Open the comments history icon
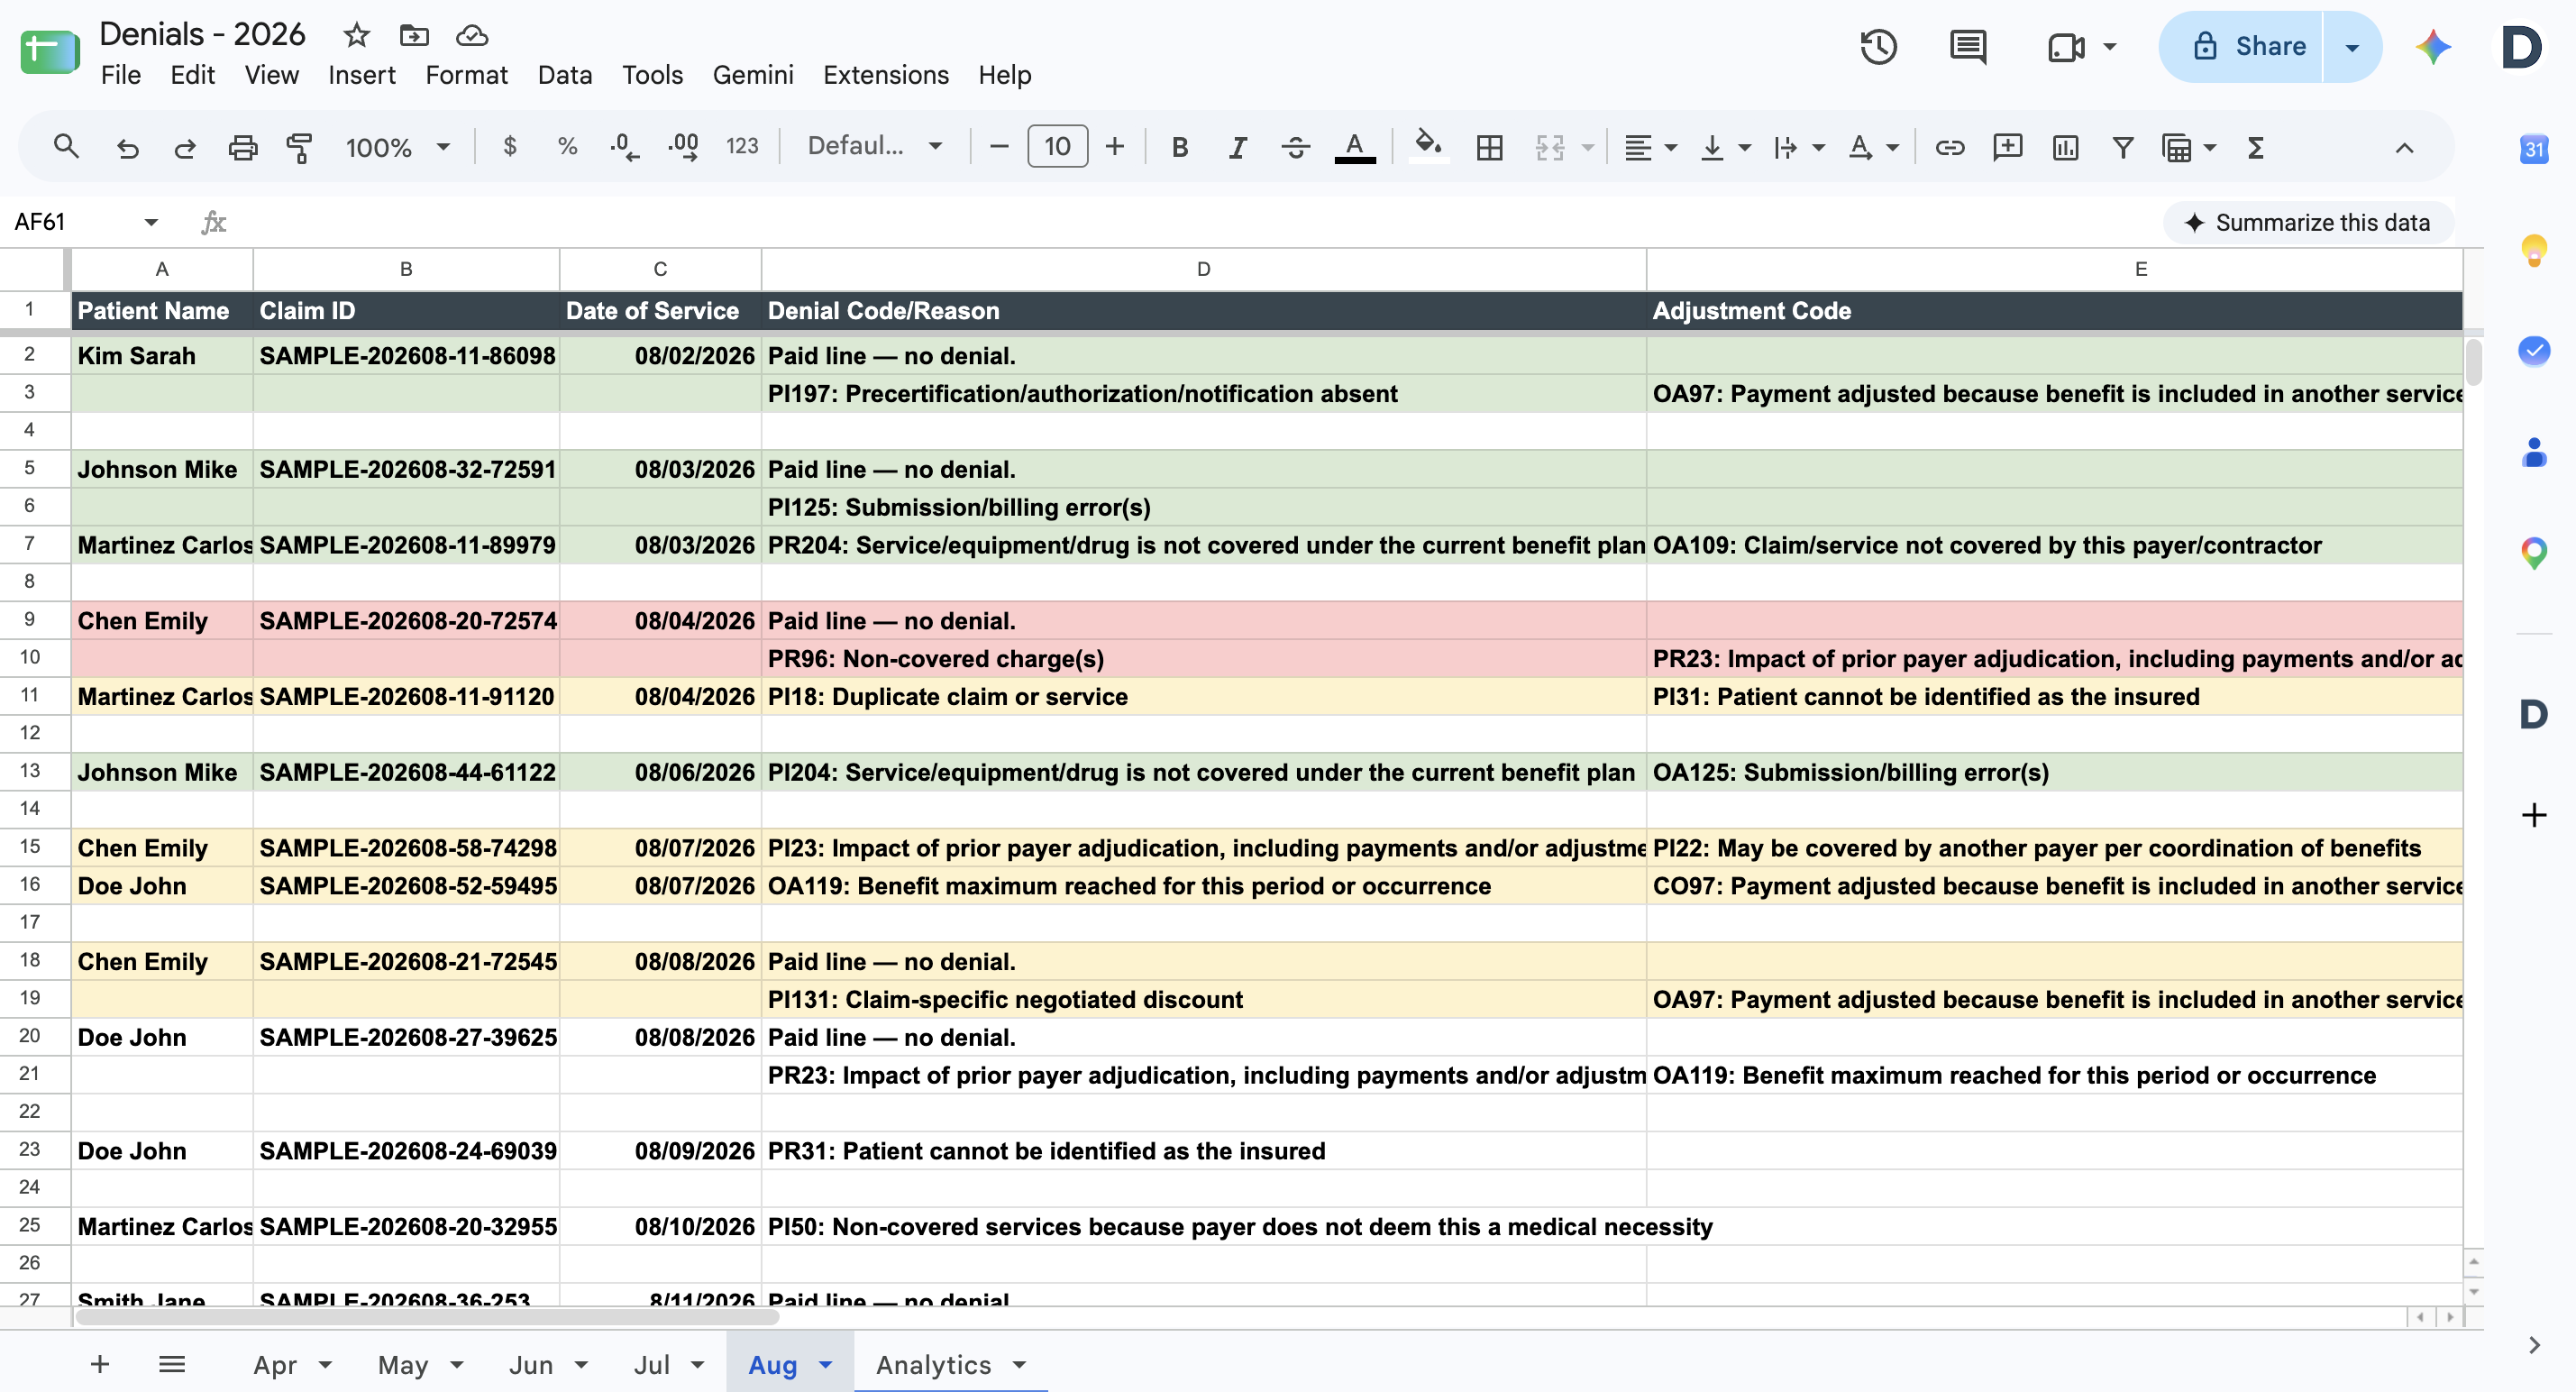Image resolution: width=2576 pixels, height=1392 pixels. 1967,47
